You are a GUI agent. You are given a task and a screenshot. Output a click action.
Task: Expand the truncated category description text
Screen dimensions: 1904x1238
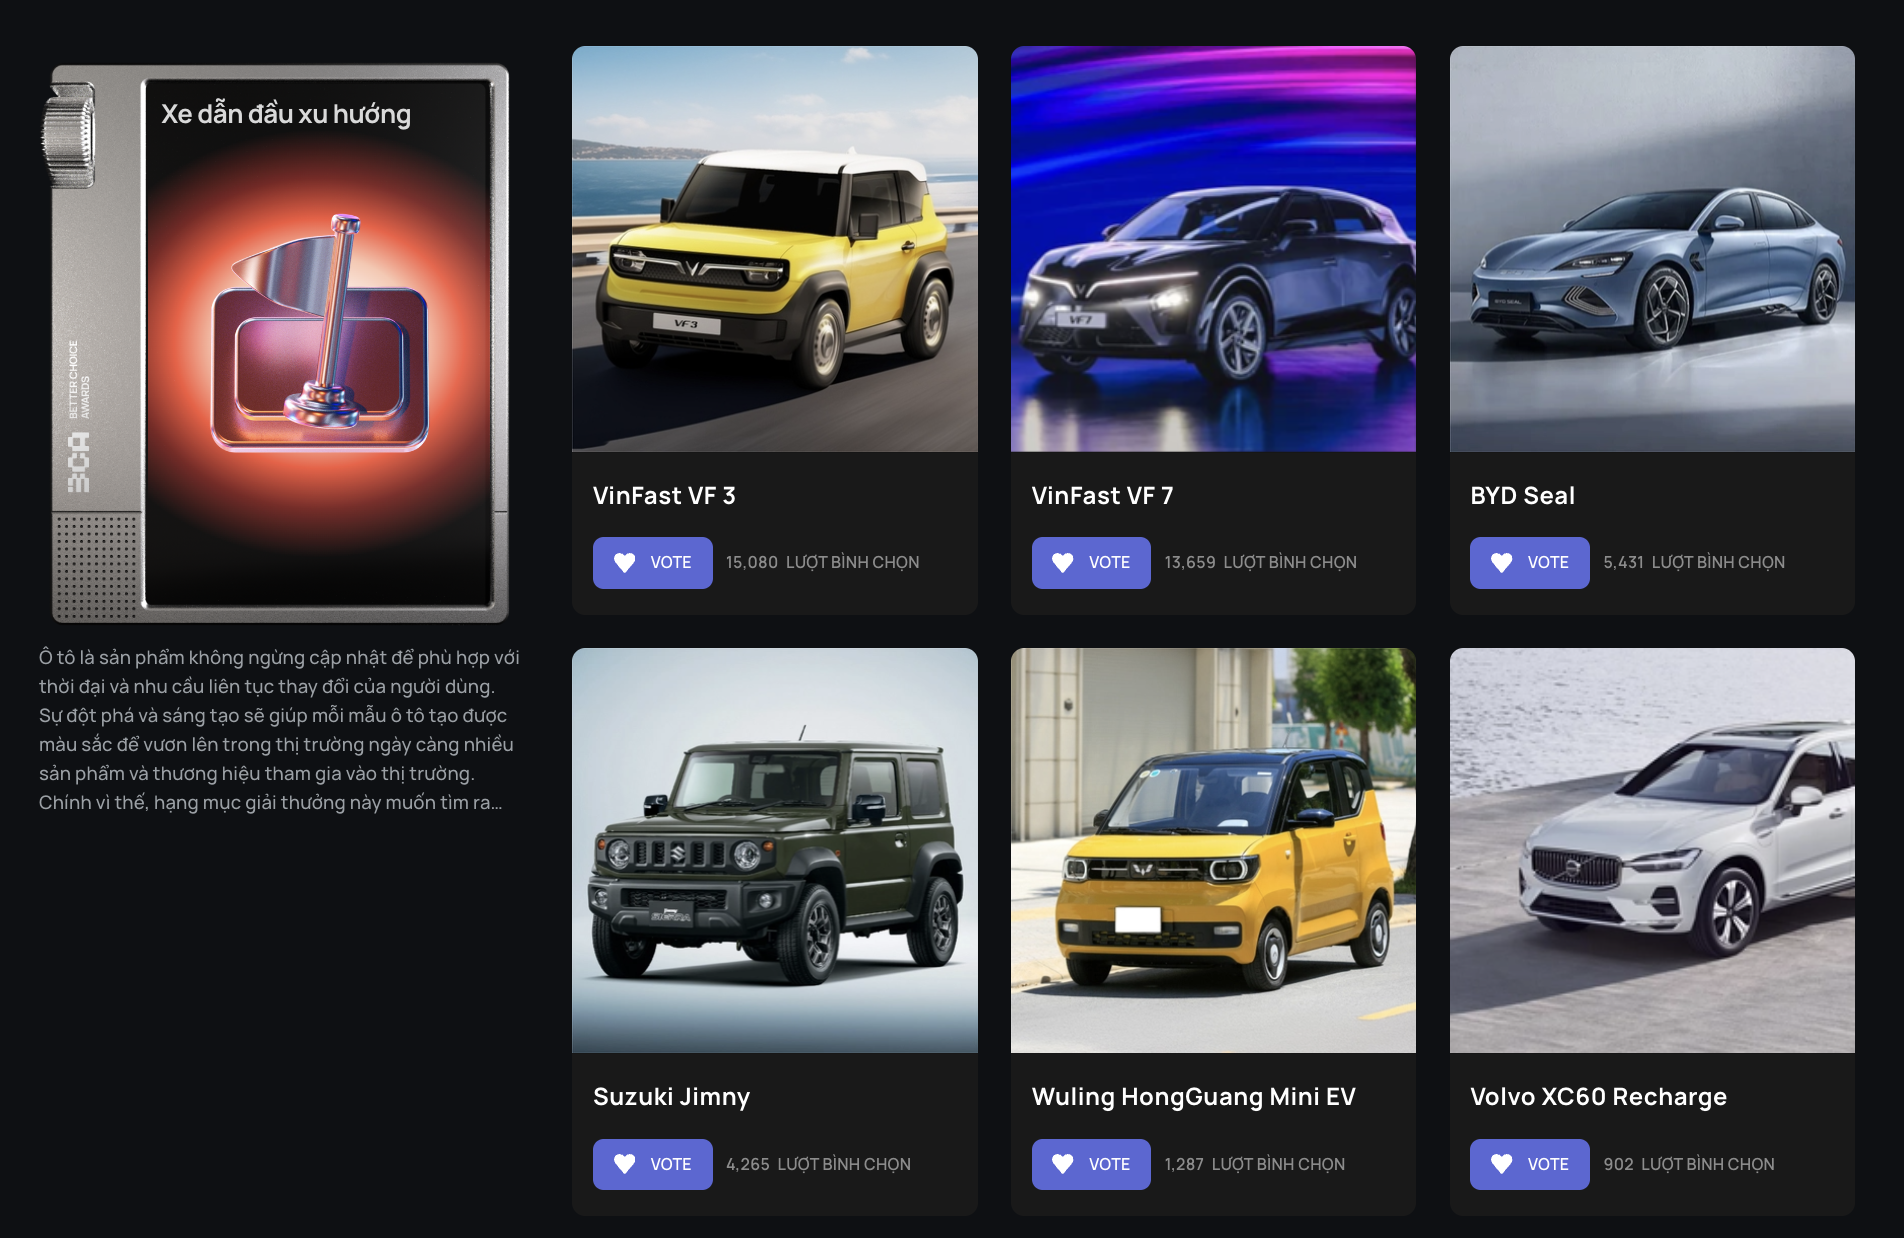point(279,730)
